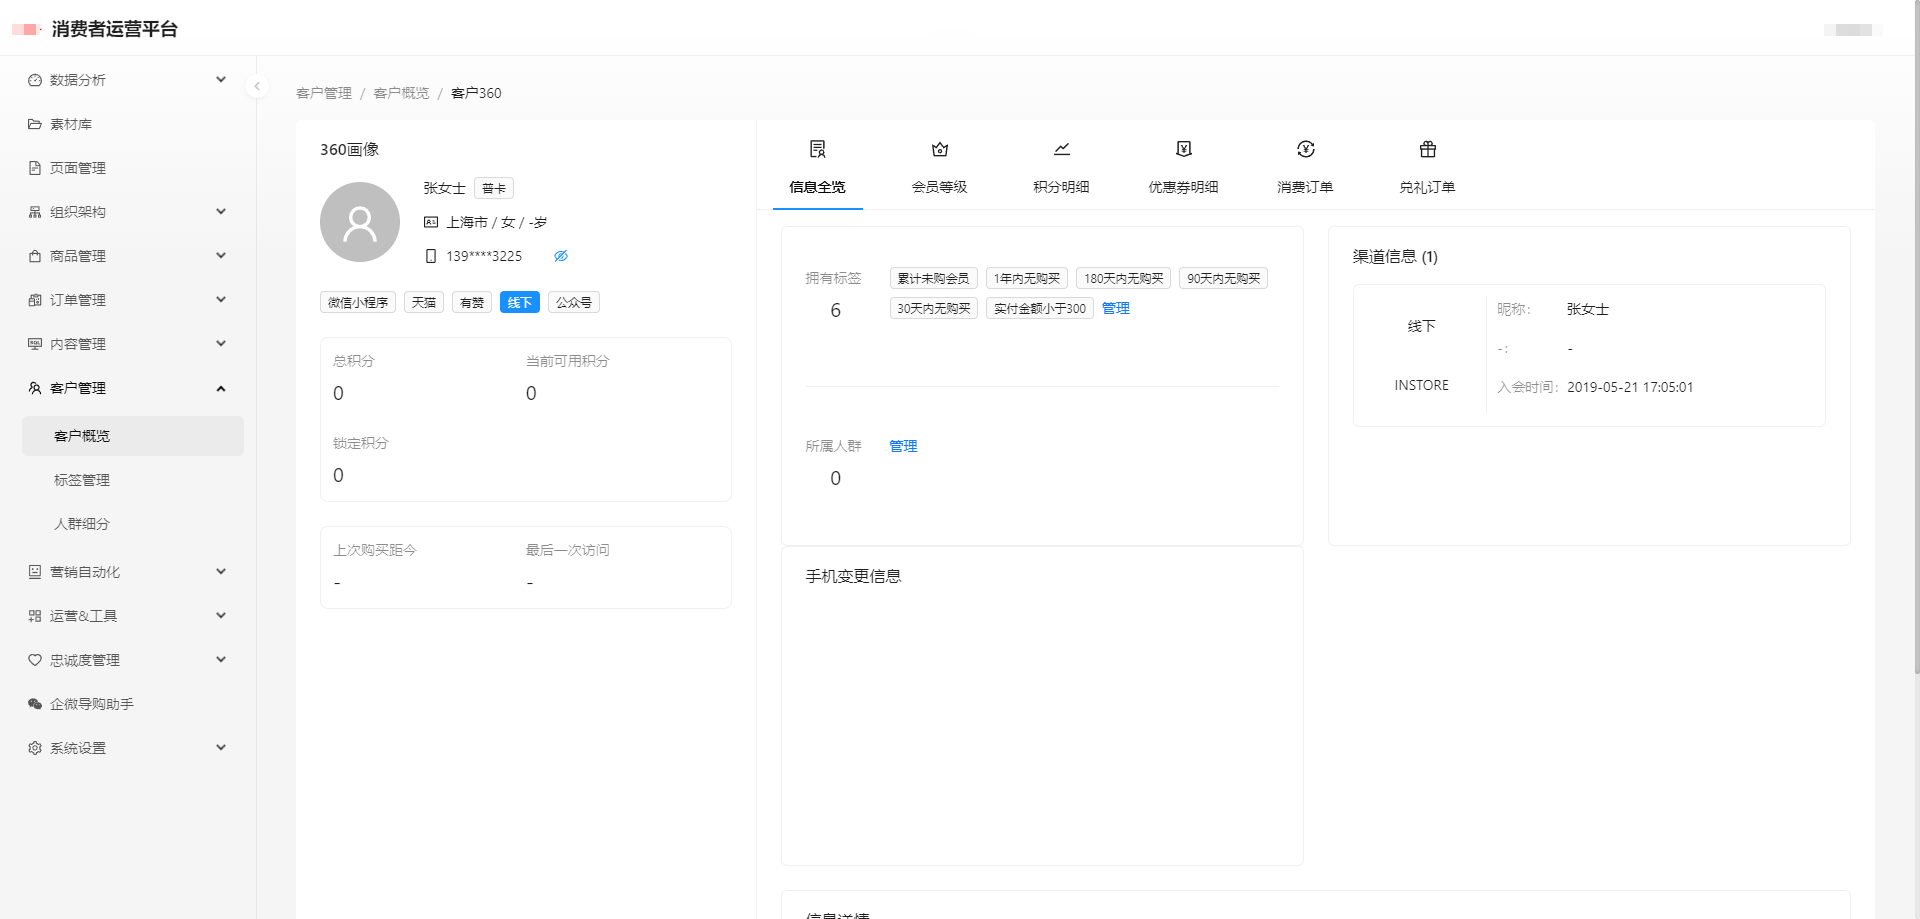The width and height of the screenshot is (1920, 919).
Task: Click the platform logo in header
Action: point(25,29)
